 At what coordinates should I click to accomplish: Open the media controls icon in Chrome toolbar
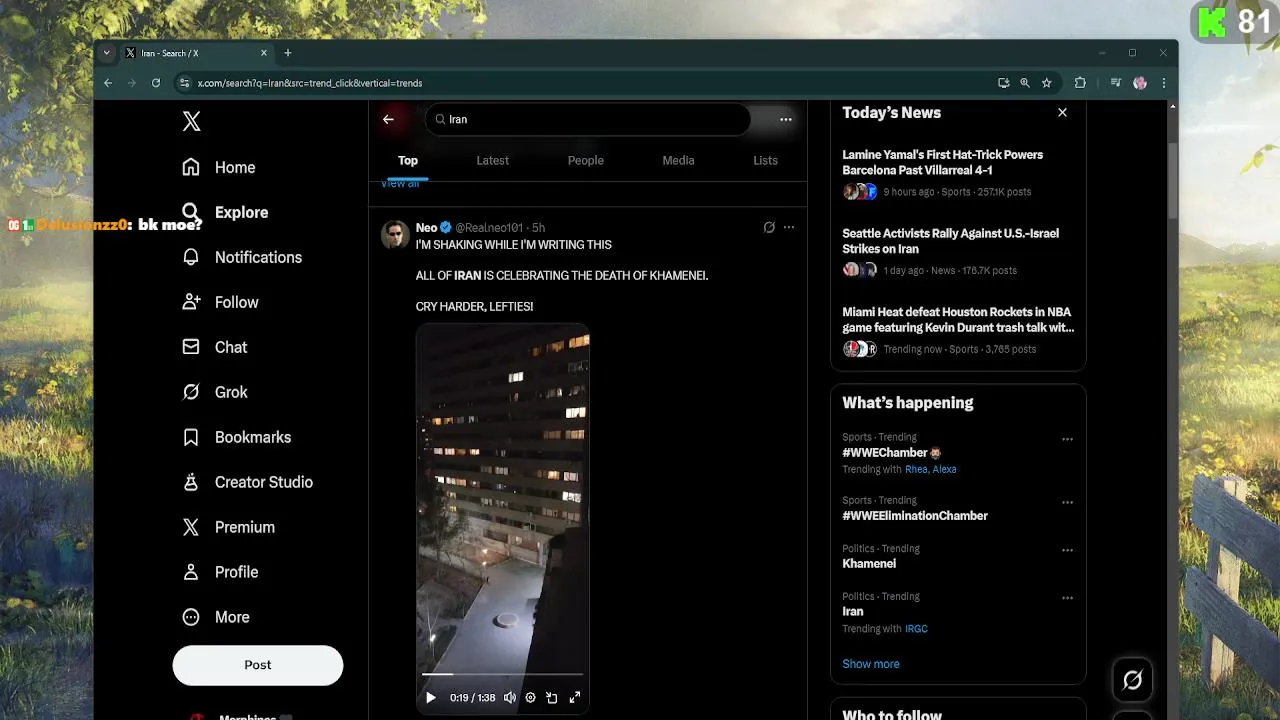pos(1115,83)
